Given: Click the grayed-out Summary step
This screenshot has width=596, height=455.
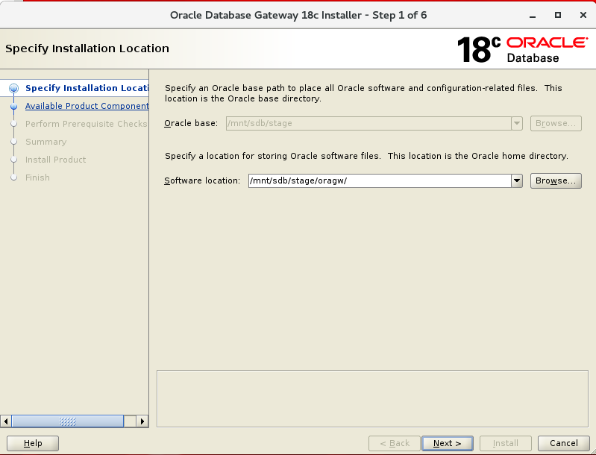Looking at the screenshot, I should pos(46,142).
